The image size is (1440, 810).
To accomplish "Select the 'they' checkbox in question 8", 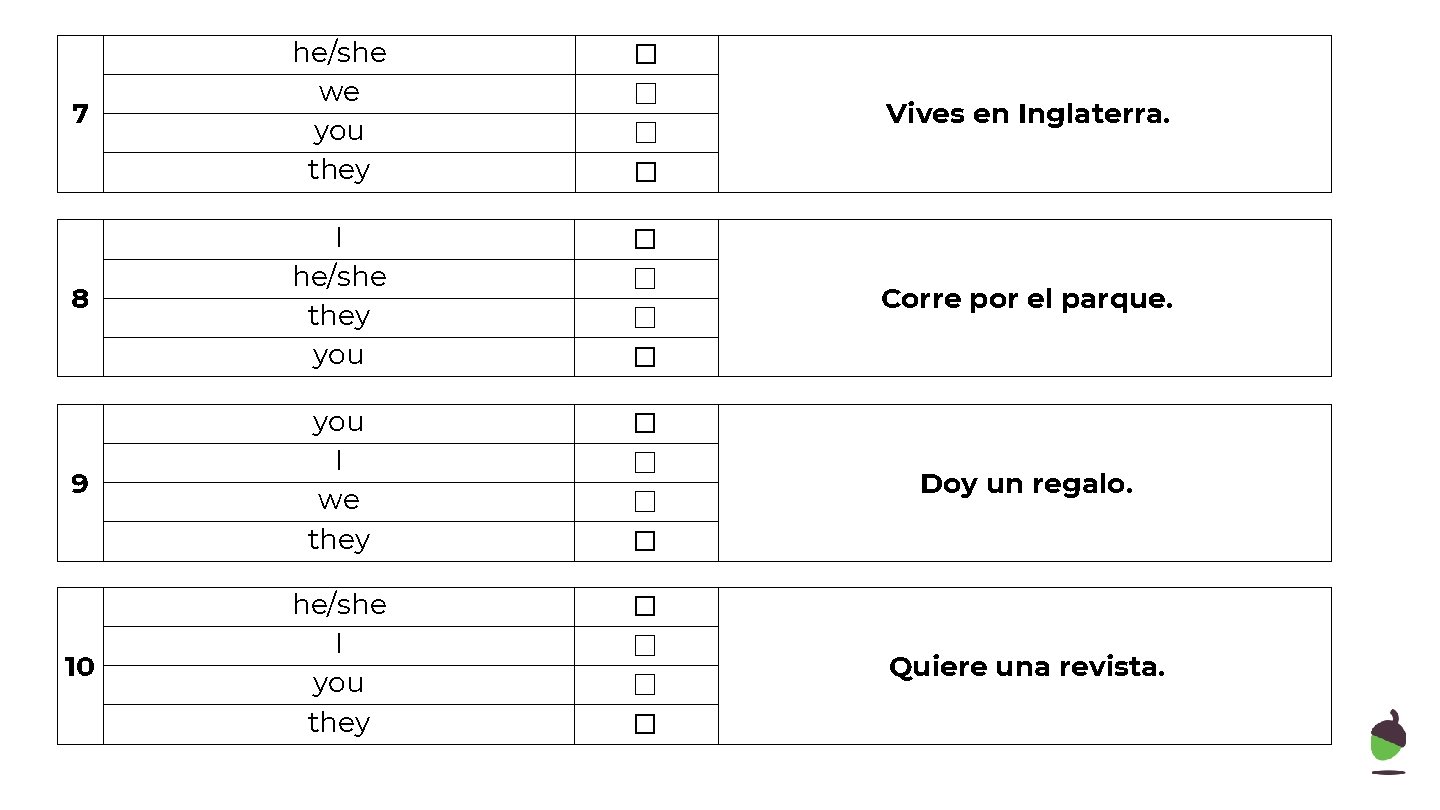I will 645,317.
